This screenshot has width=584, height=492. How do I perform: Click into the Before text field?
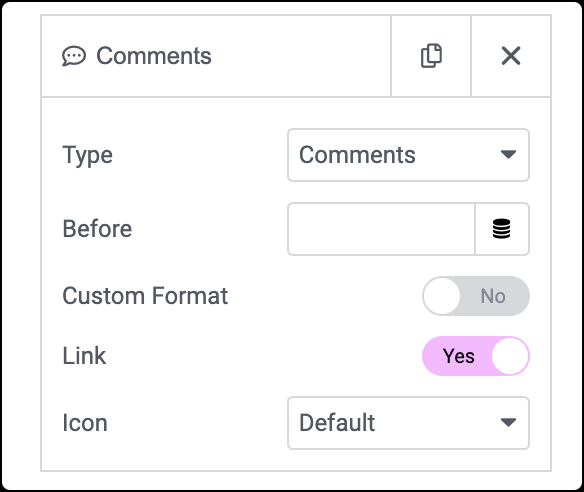tap(381, 229)
